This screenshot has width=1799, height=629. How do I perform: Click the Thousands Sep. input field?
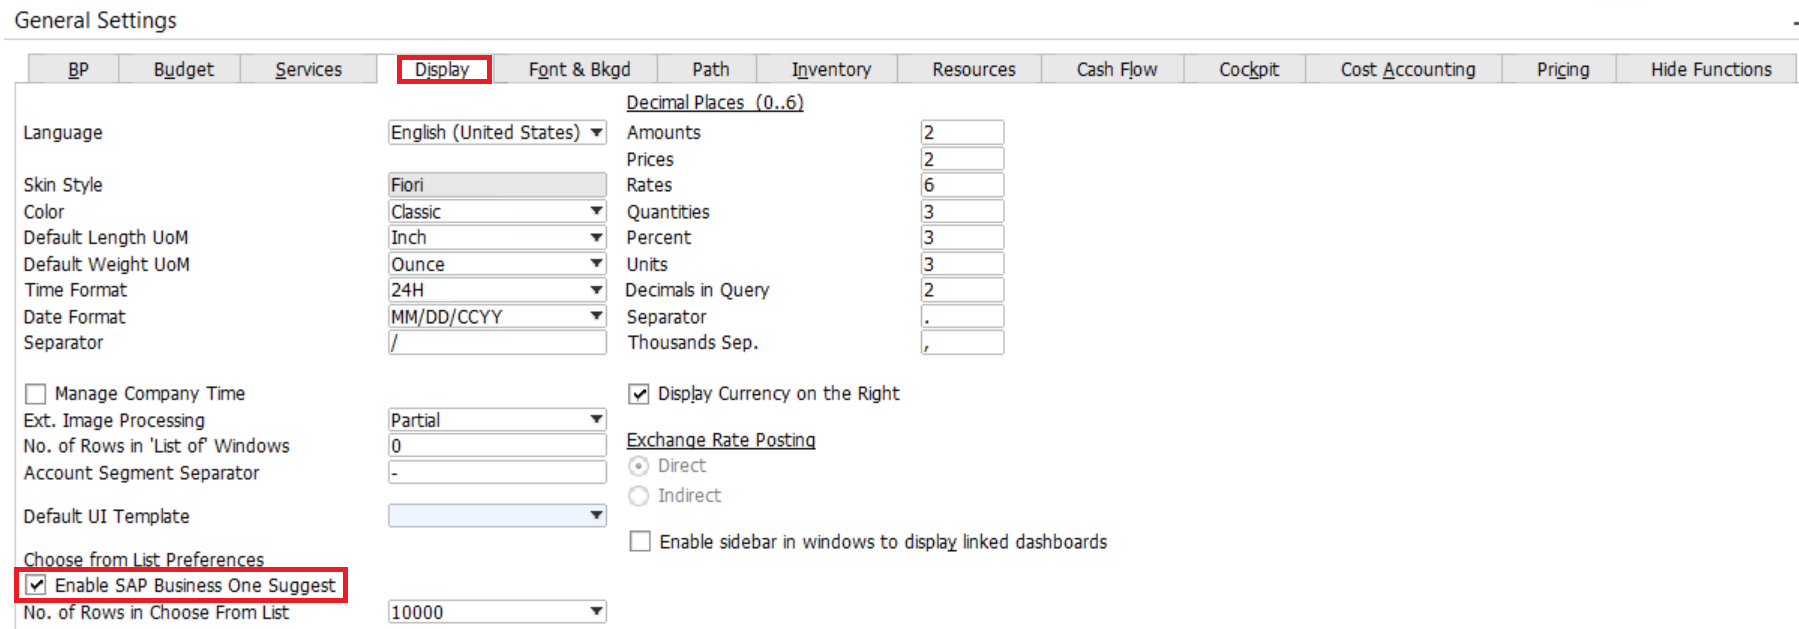tap(961, 343)
